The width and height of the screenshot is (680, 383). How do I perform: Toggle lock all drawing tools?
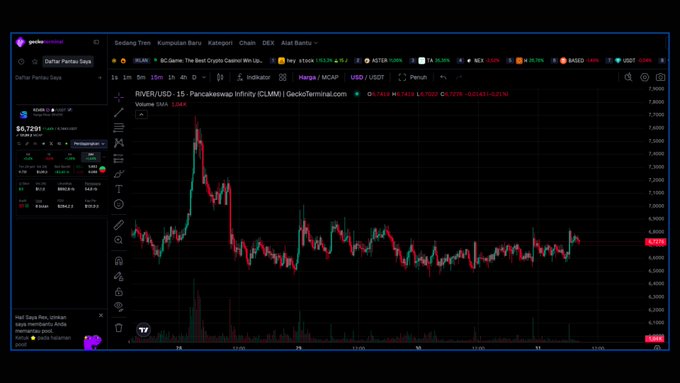click(118, 291)
